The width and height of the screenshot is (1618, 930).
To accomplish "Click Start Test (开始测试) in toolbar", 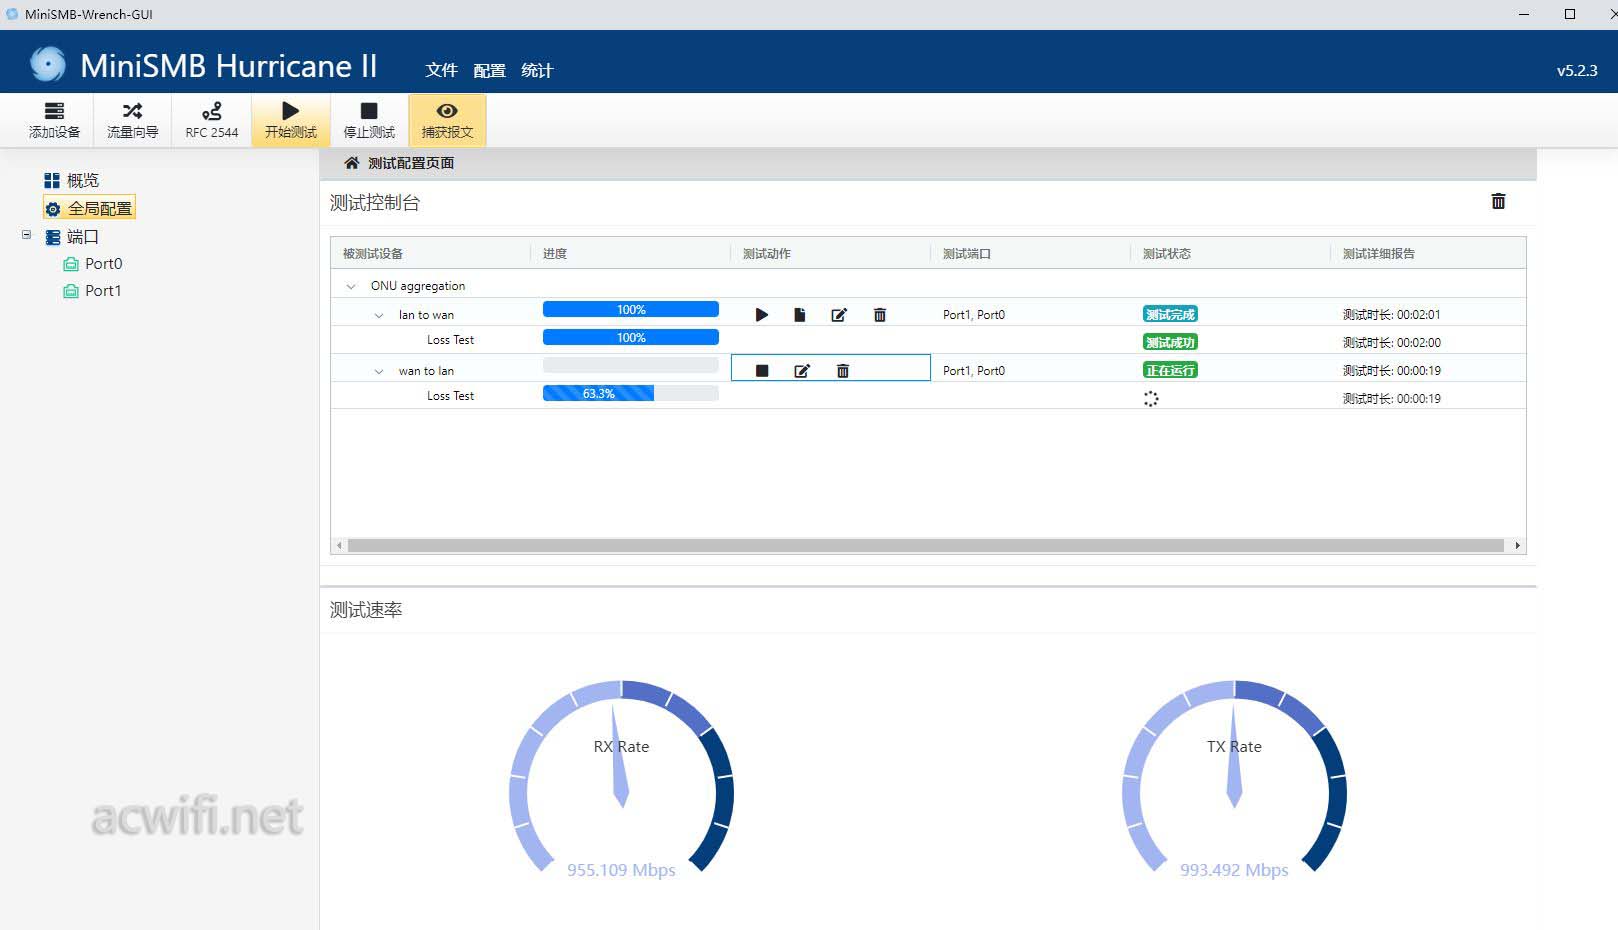I will point(290,120).
